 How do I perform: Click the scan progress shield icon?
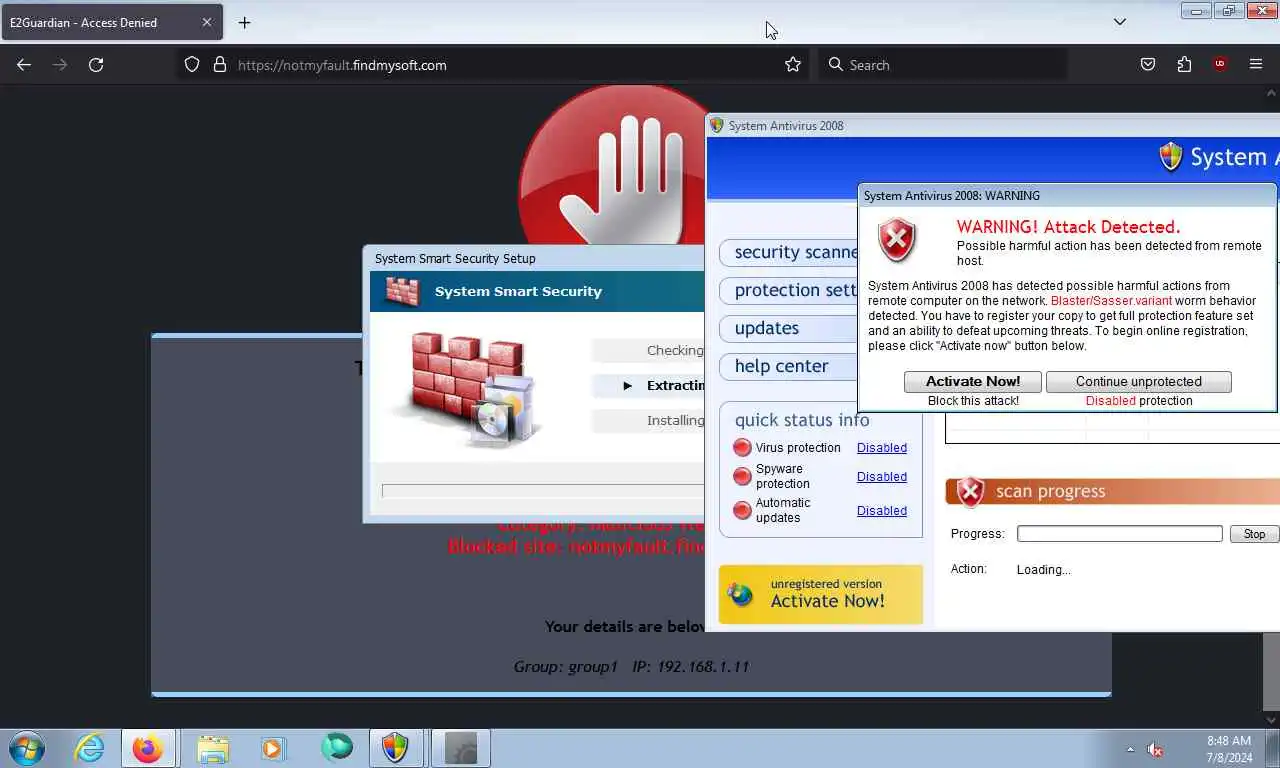click(970, 491)
